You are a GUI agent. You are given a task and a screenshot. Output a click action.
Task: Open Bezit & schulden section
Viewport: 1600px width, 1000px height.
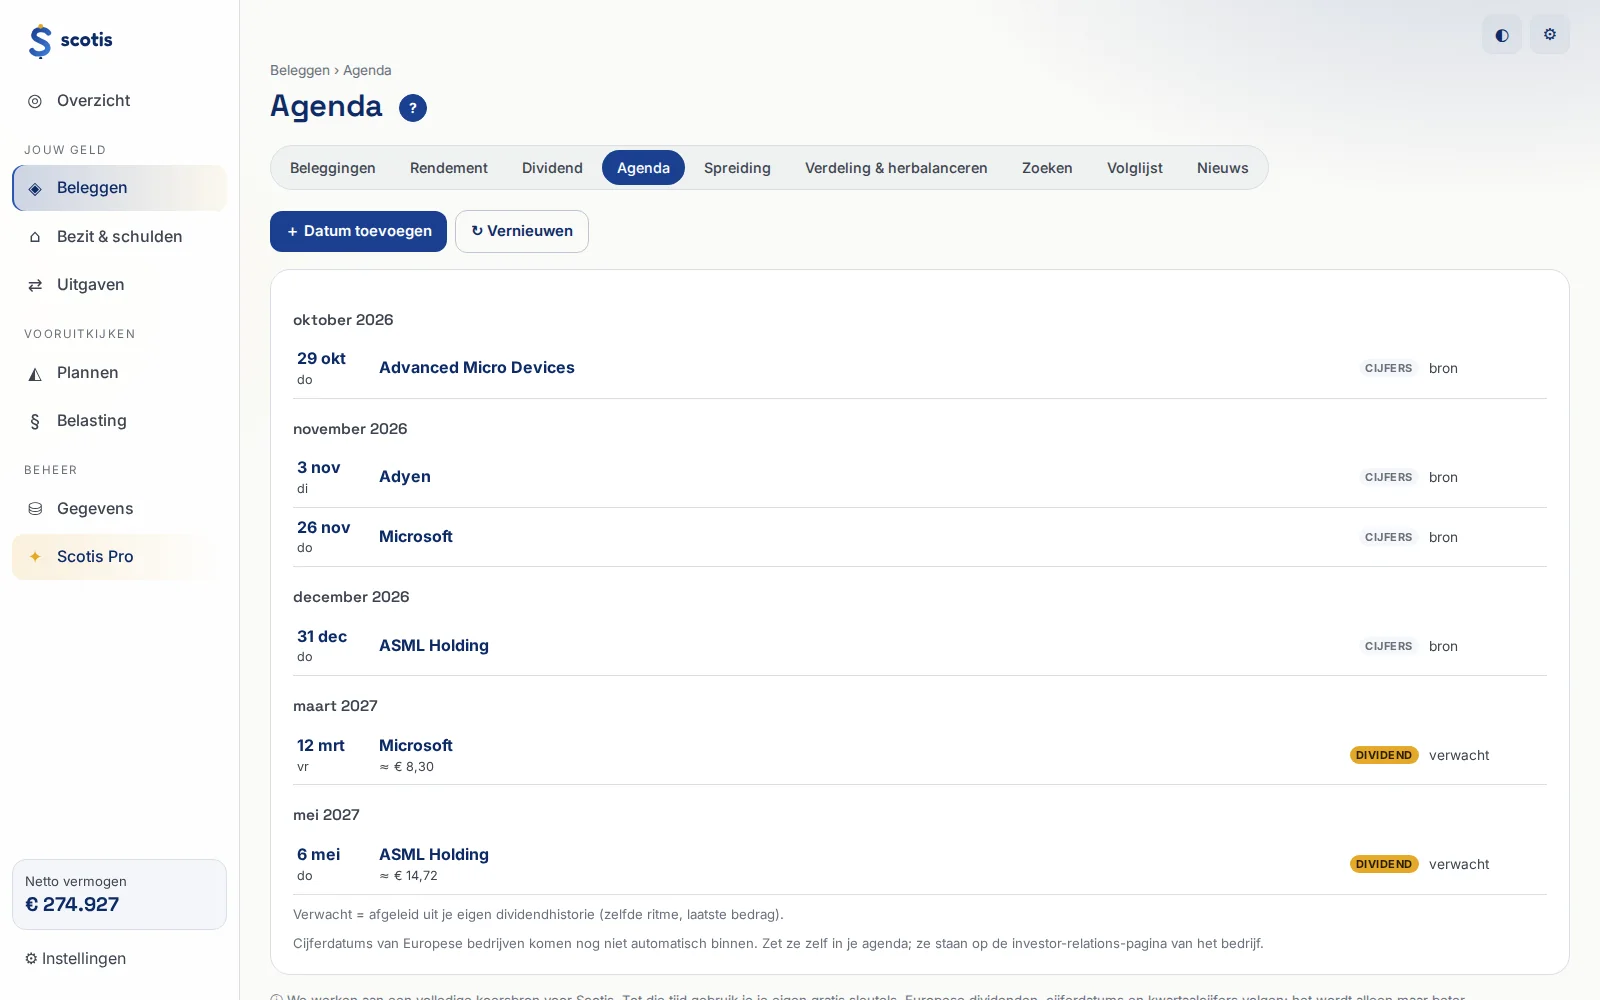tap(119, 237)
